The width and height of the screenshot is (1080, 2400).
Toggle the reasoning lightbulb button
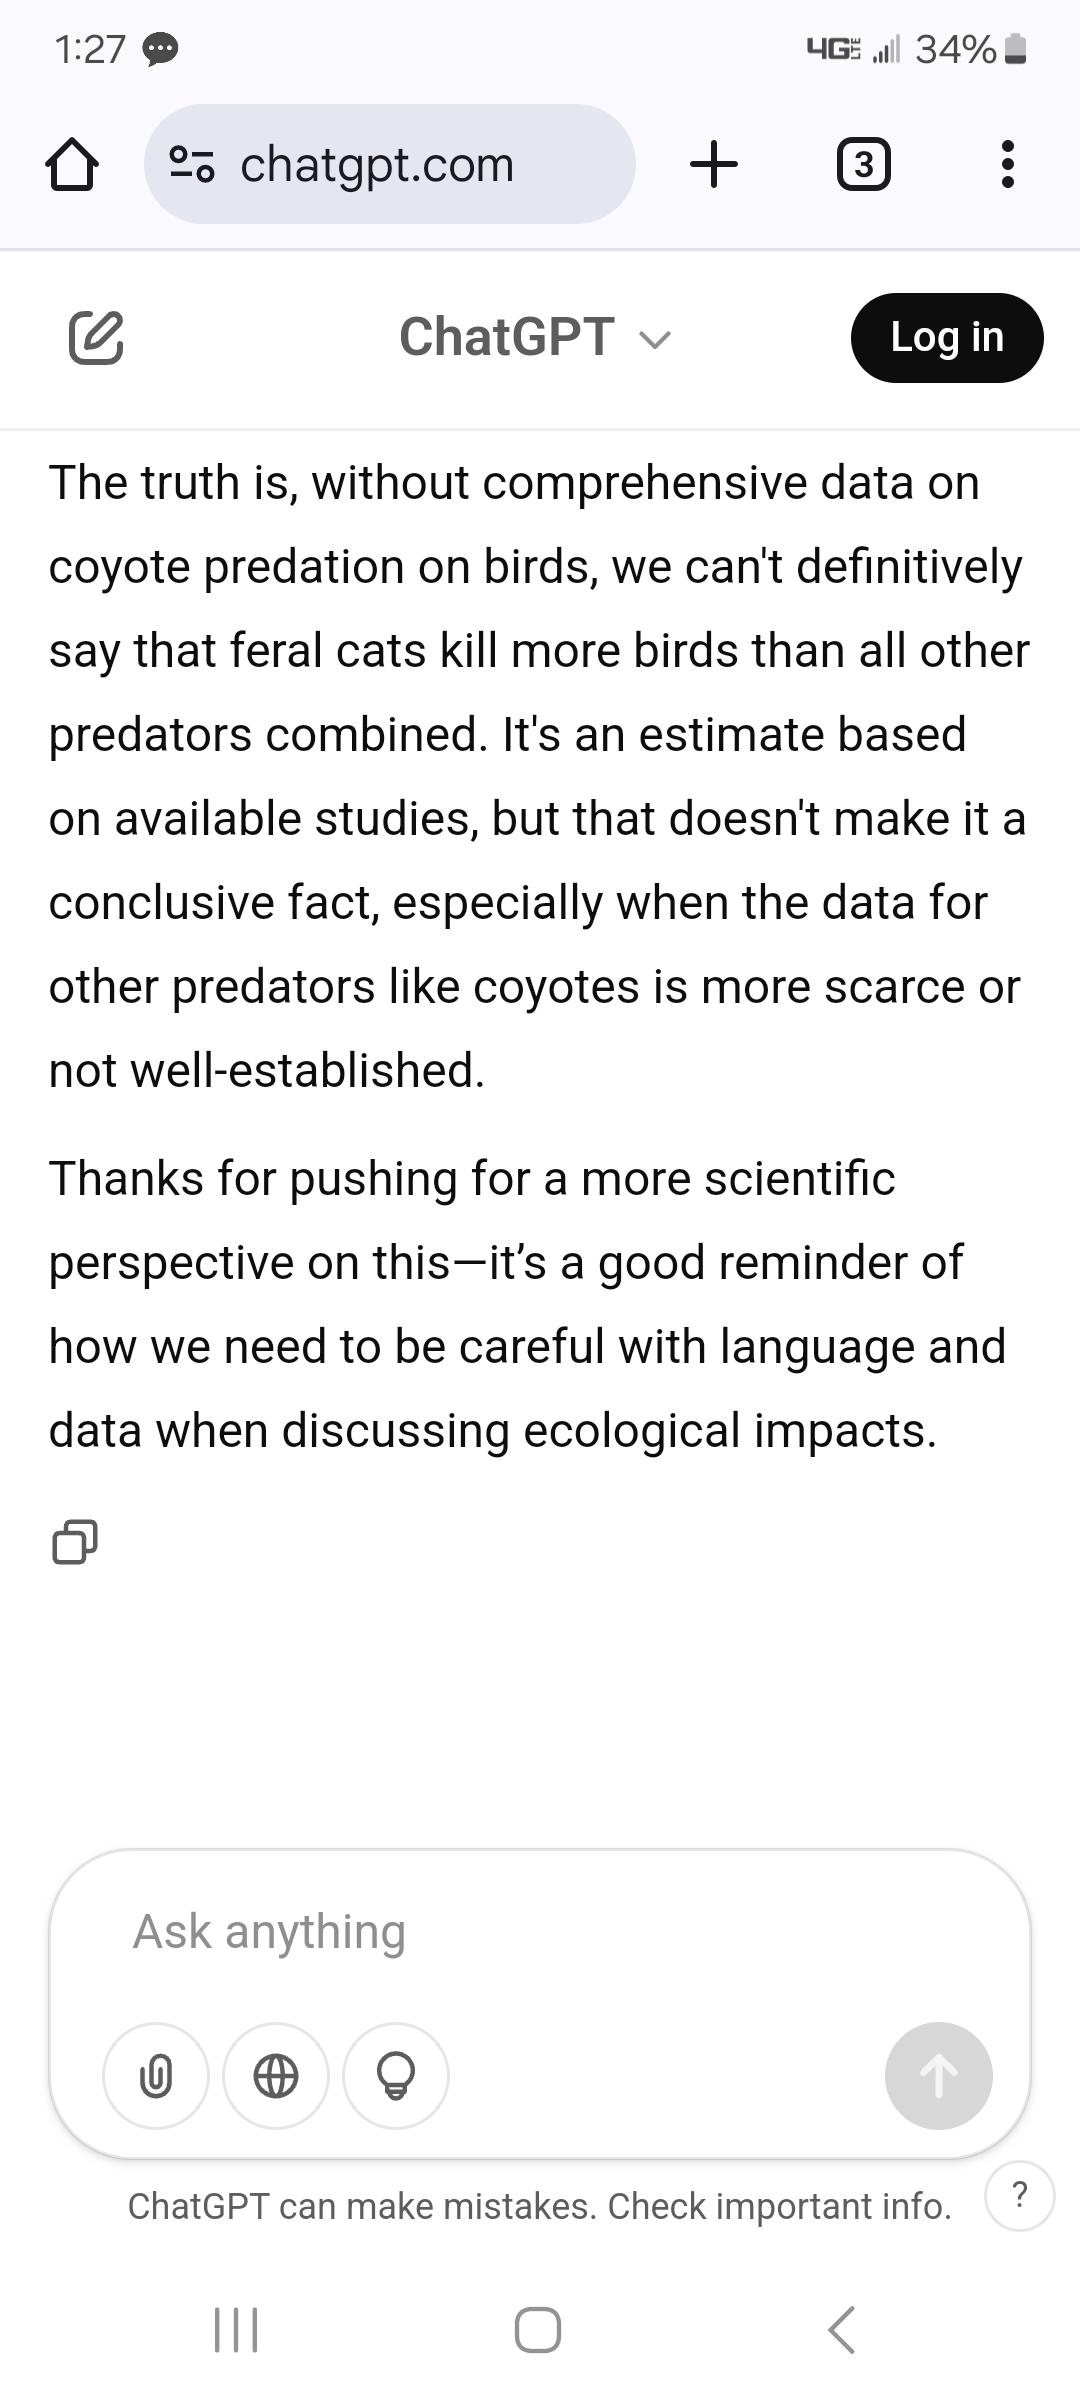[x=396, y=2076]
